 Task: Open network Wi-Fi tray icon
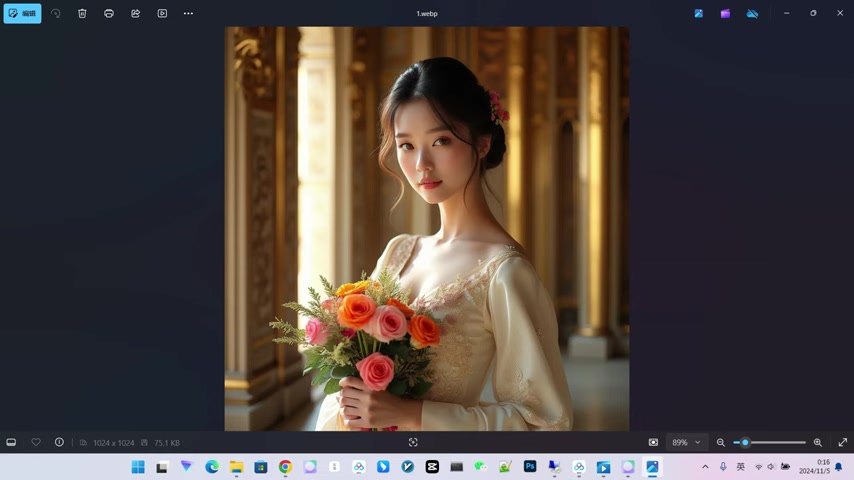(758, 467)
